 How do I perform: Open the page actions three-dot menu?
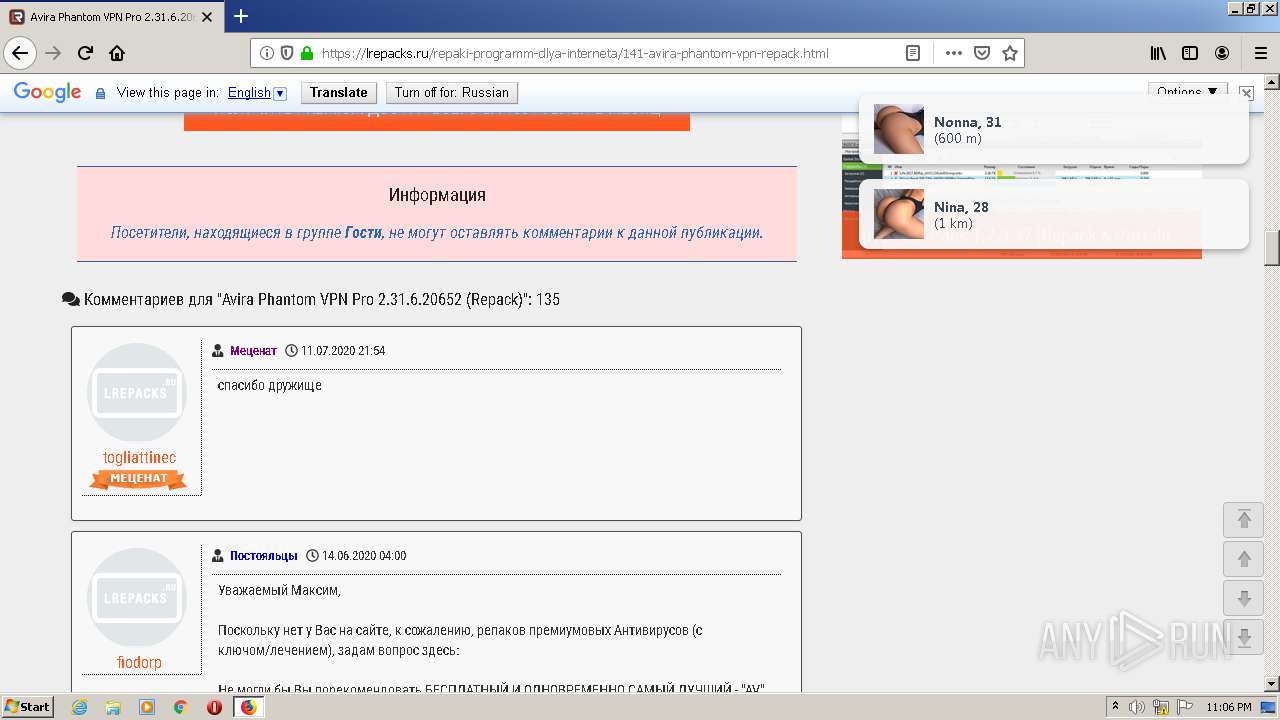pyautogui.click(x=953, y=53)
